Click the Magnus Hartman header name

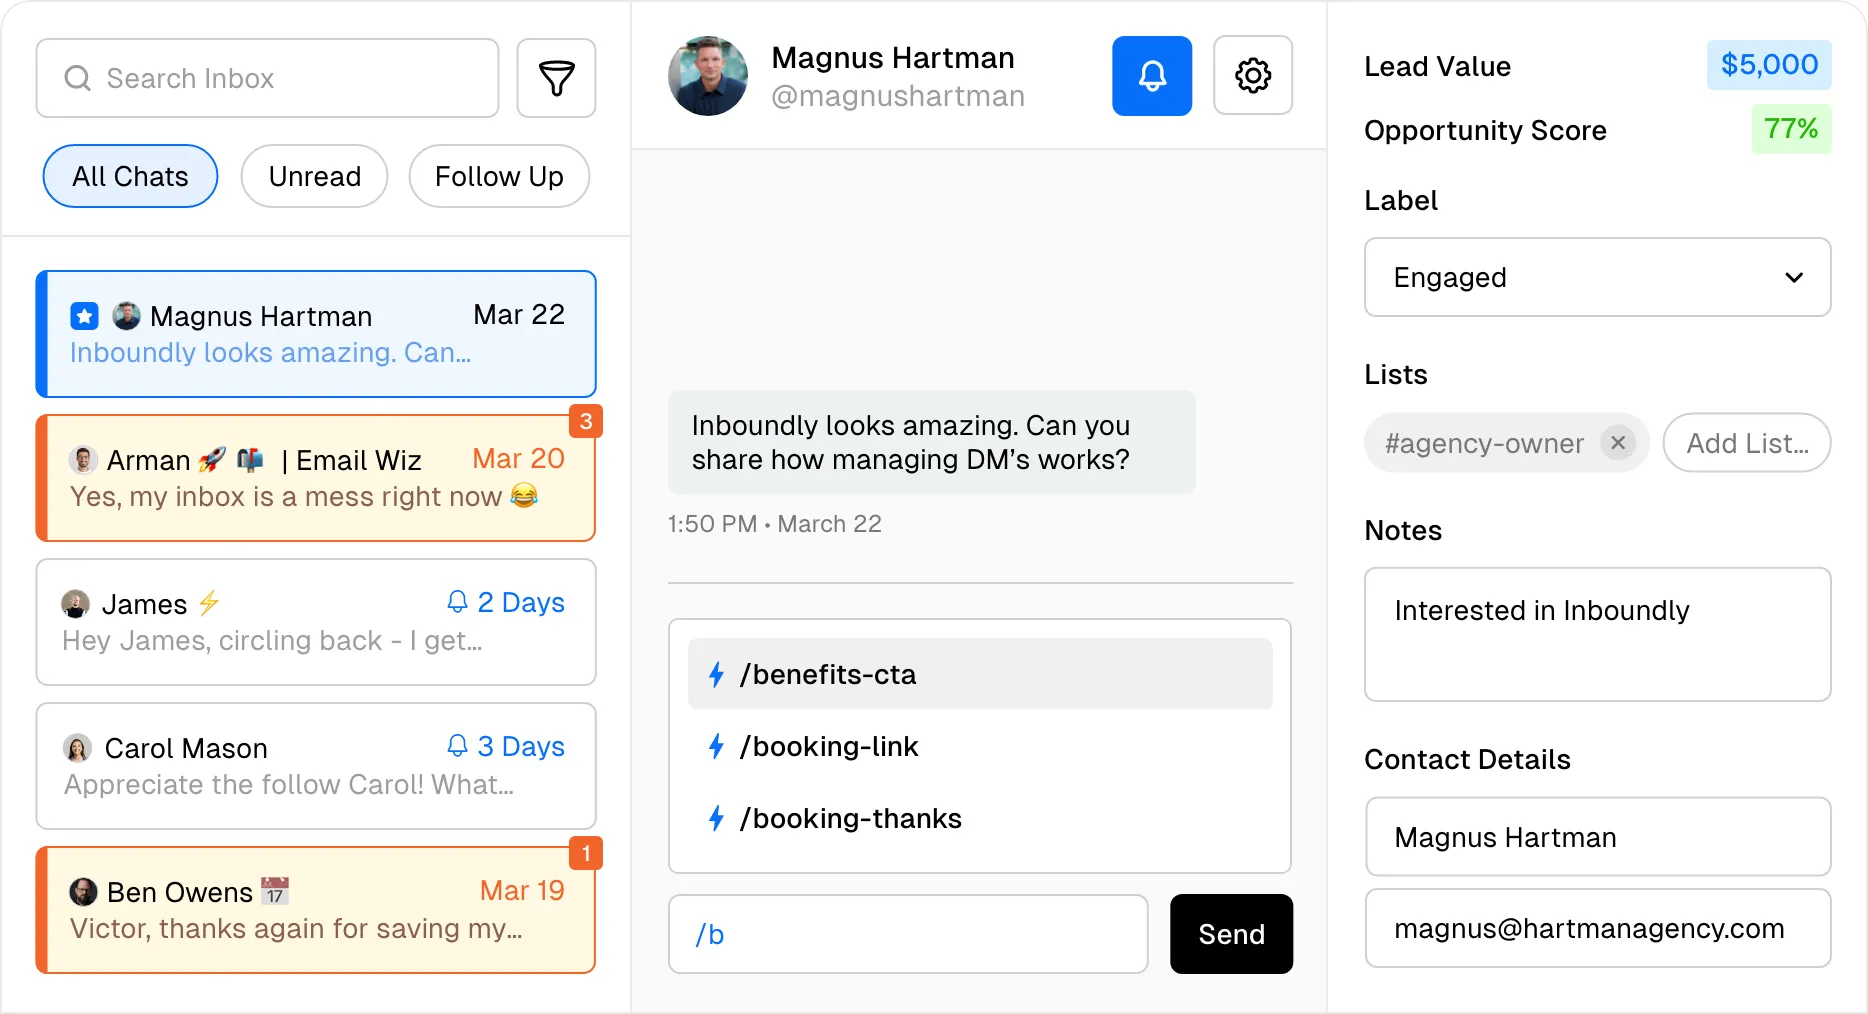coord(893,58)
